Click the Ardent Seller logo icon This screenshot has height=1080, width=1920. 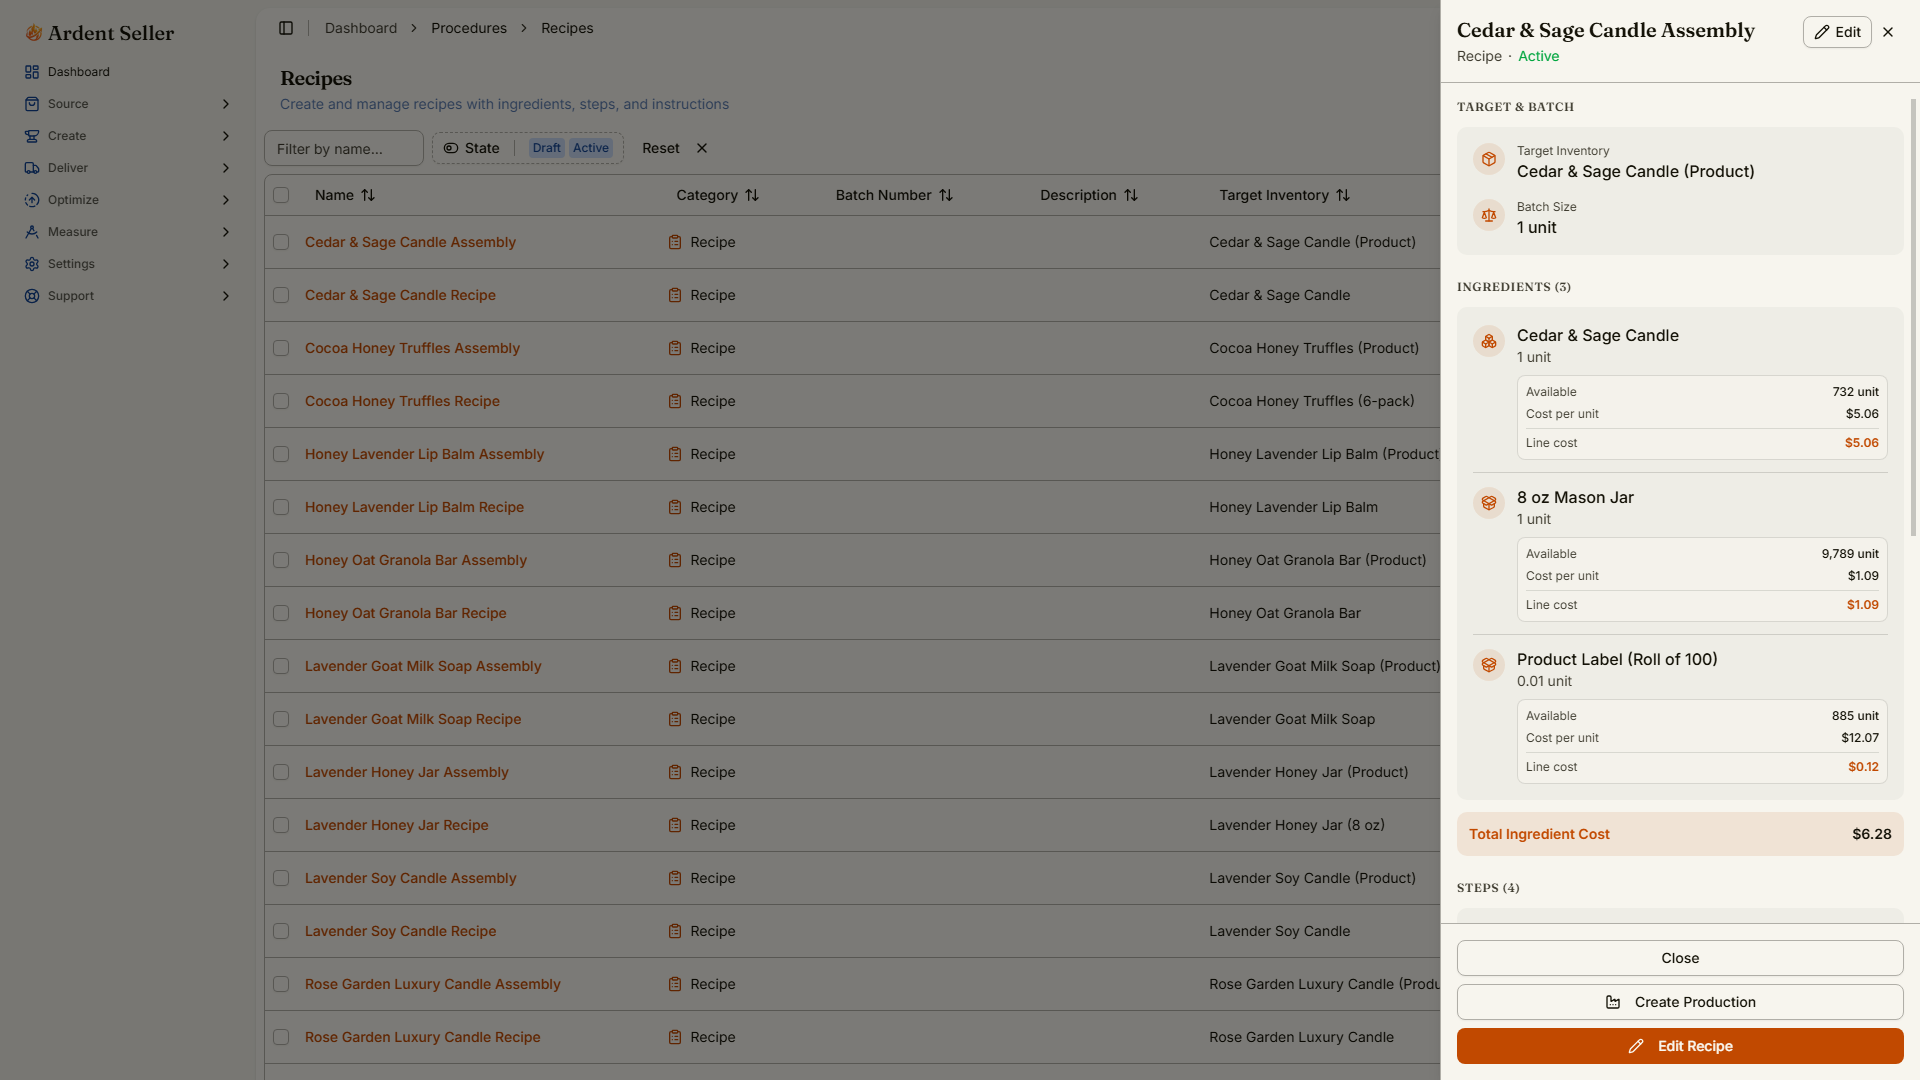point(33,33)
